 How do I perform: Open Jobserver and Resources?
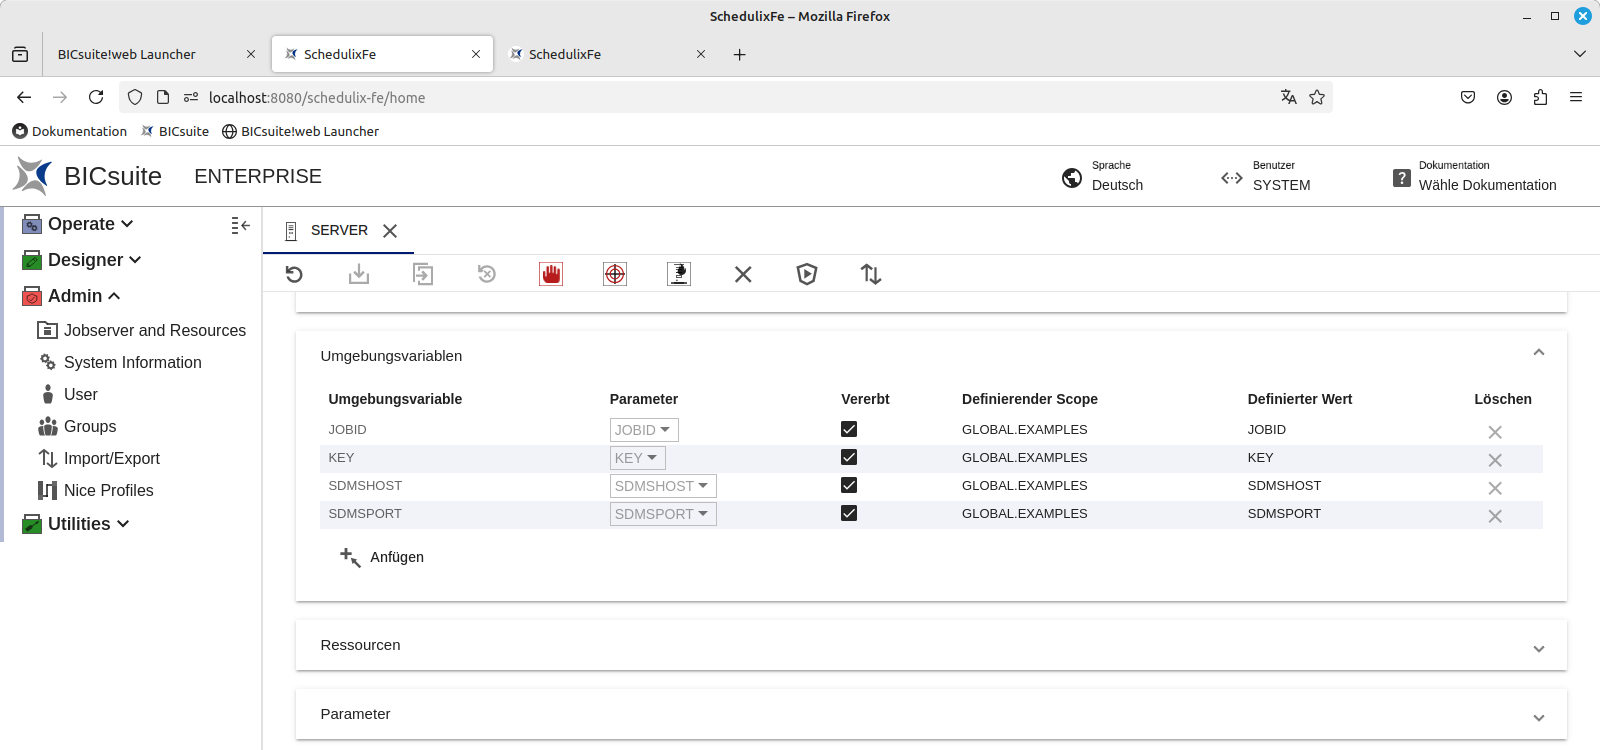(141, 330)
